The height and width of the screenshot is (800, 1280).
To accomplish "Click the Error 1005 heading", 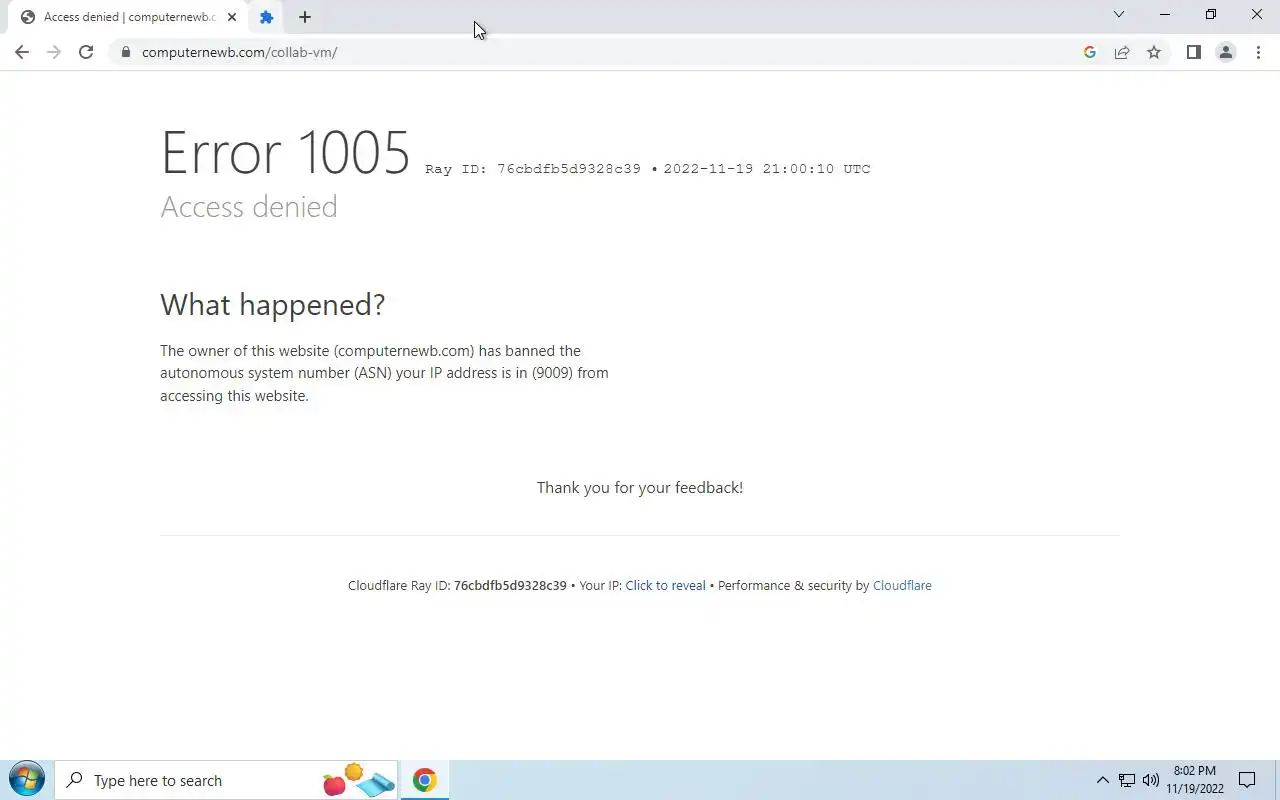I will 286,153.
